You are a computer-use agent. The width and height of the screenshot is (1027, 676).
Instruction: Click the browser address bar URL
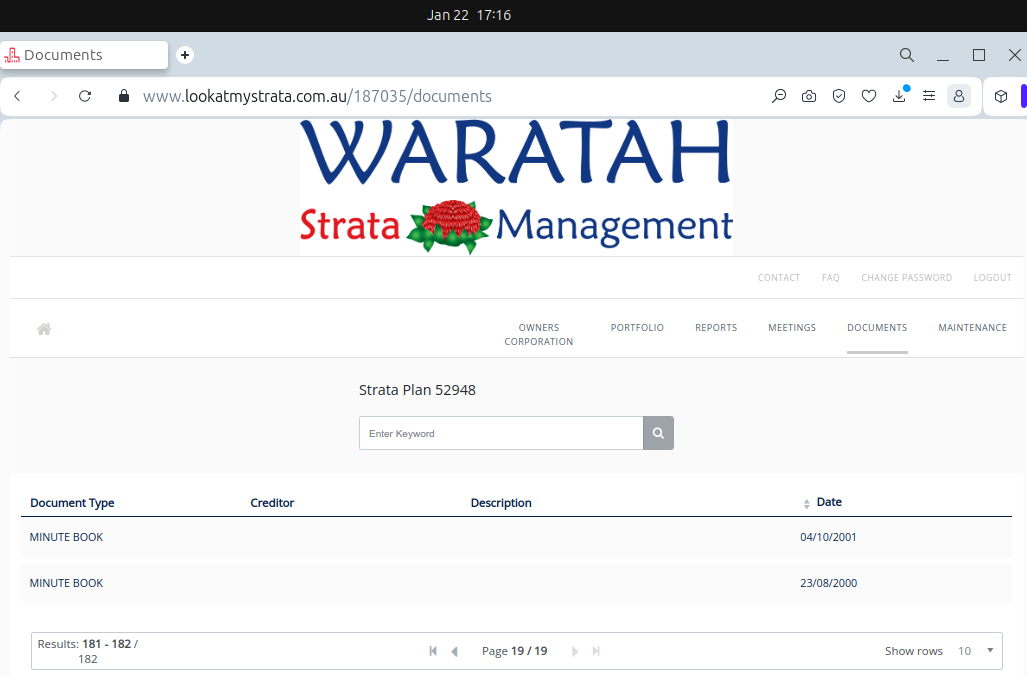tap(317, 96)
